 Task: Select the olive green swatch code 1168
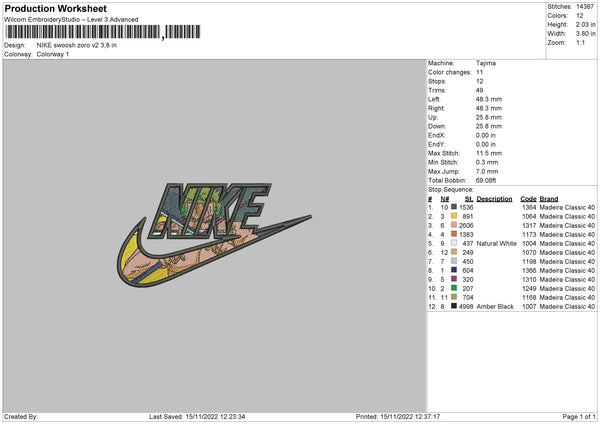[454, 297]
